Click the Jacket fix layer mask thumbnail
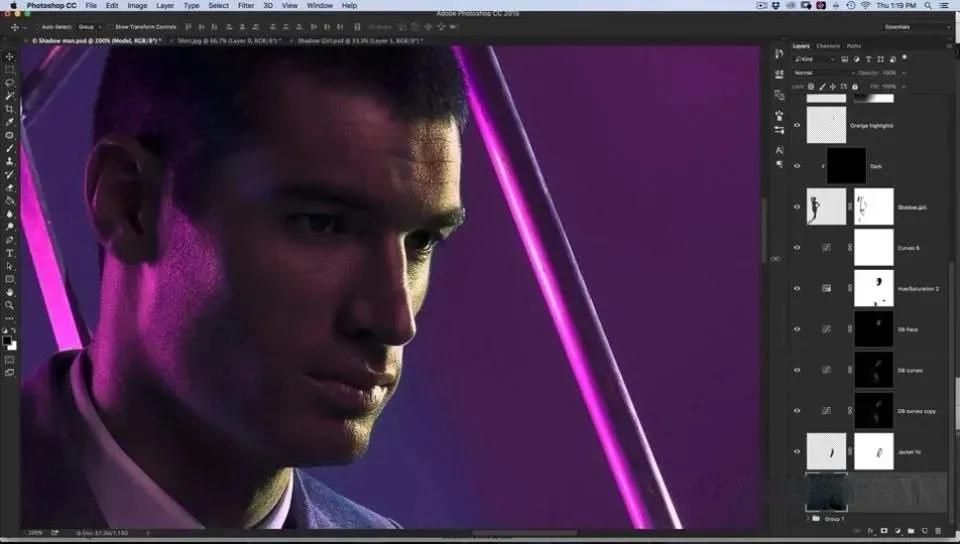Screen dimensions: 960x544 [874, 451]
